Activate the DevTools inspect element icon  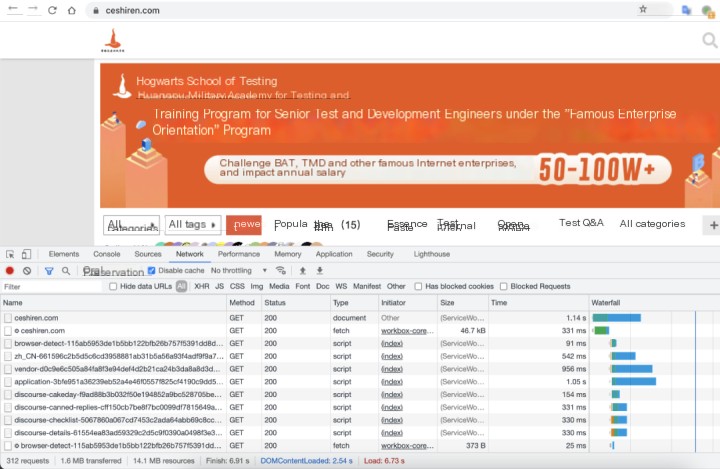[x=10, y=254]
